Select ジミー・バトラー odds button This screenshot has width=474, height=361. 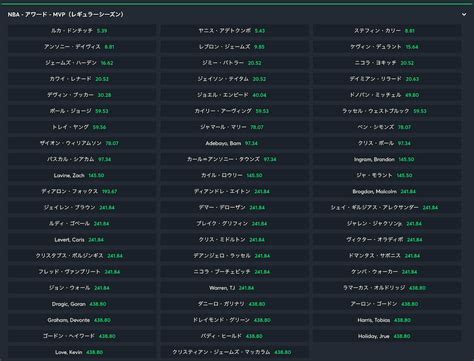[234, 63]
